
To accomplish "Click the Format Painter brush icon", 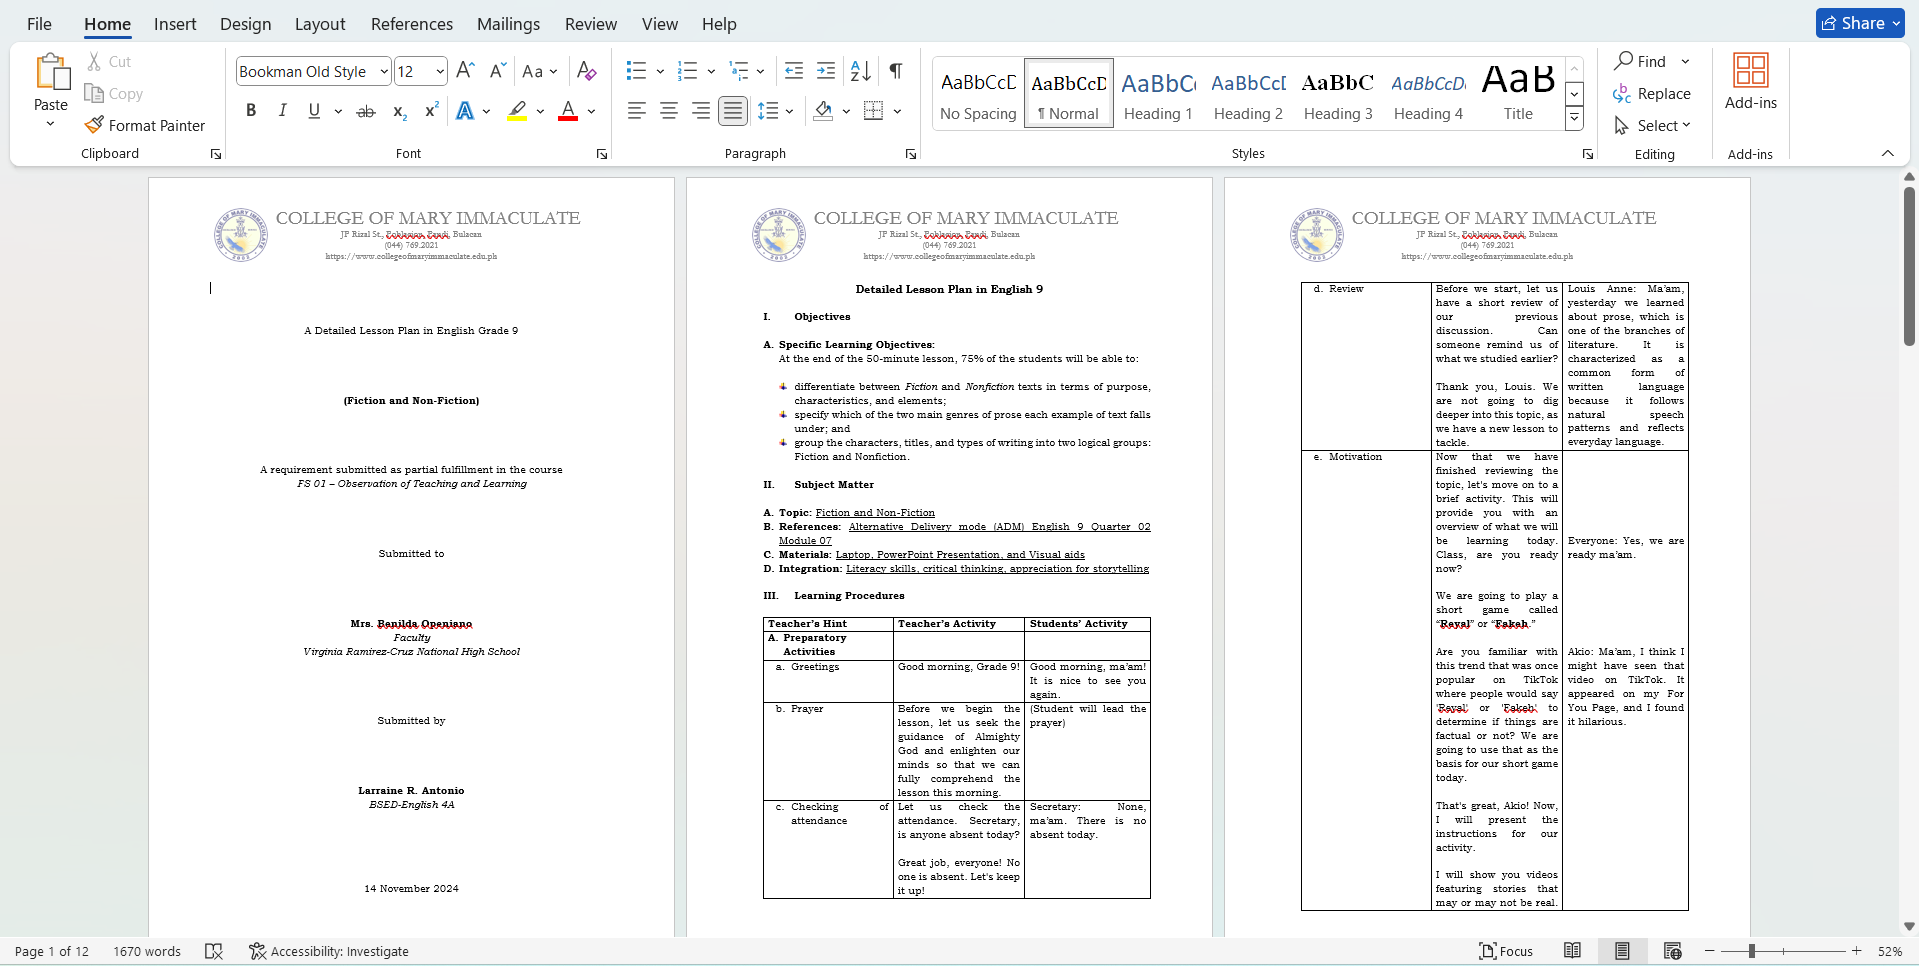I will (94, 125).
